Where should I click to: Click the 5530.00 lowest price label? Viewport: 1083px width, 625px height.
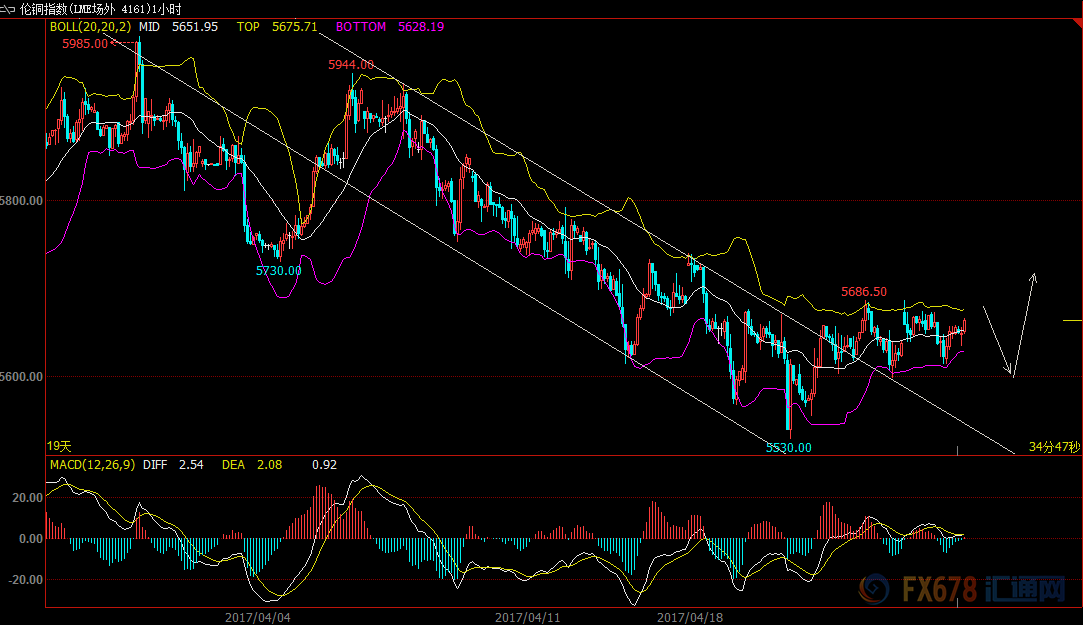point(788,448)
